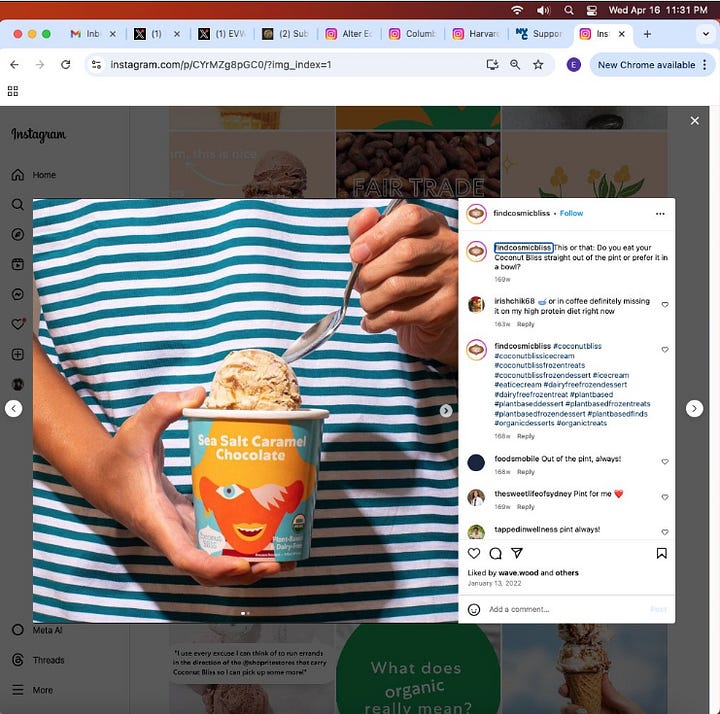This screenshot has height=714, width=720.
Task: Open irishchik68's profile name
Action: [514, 301]
